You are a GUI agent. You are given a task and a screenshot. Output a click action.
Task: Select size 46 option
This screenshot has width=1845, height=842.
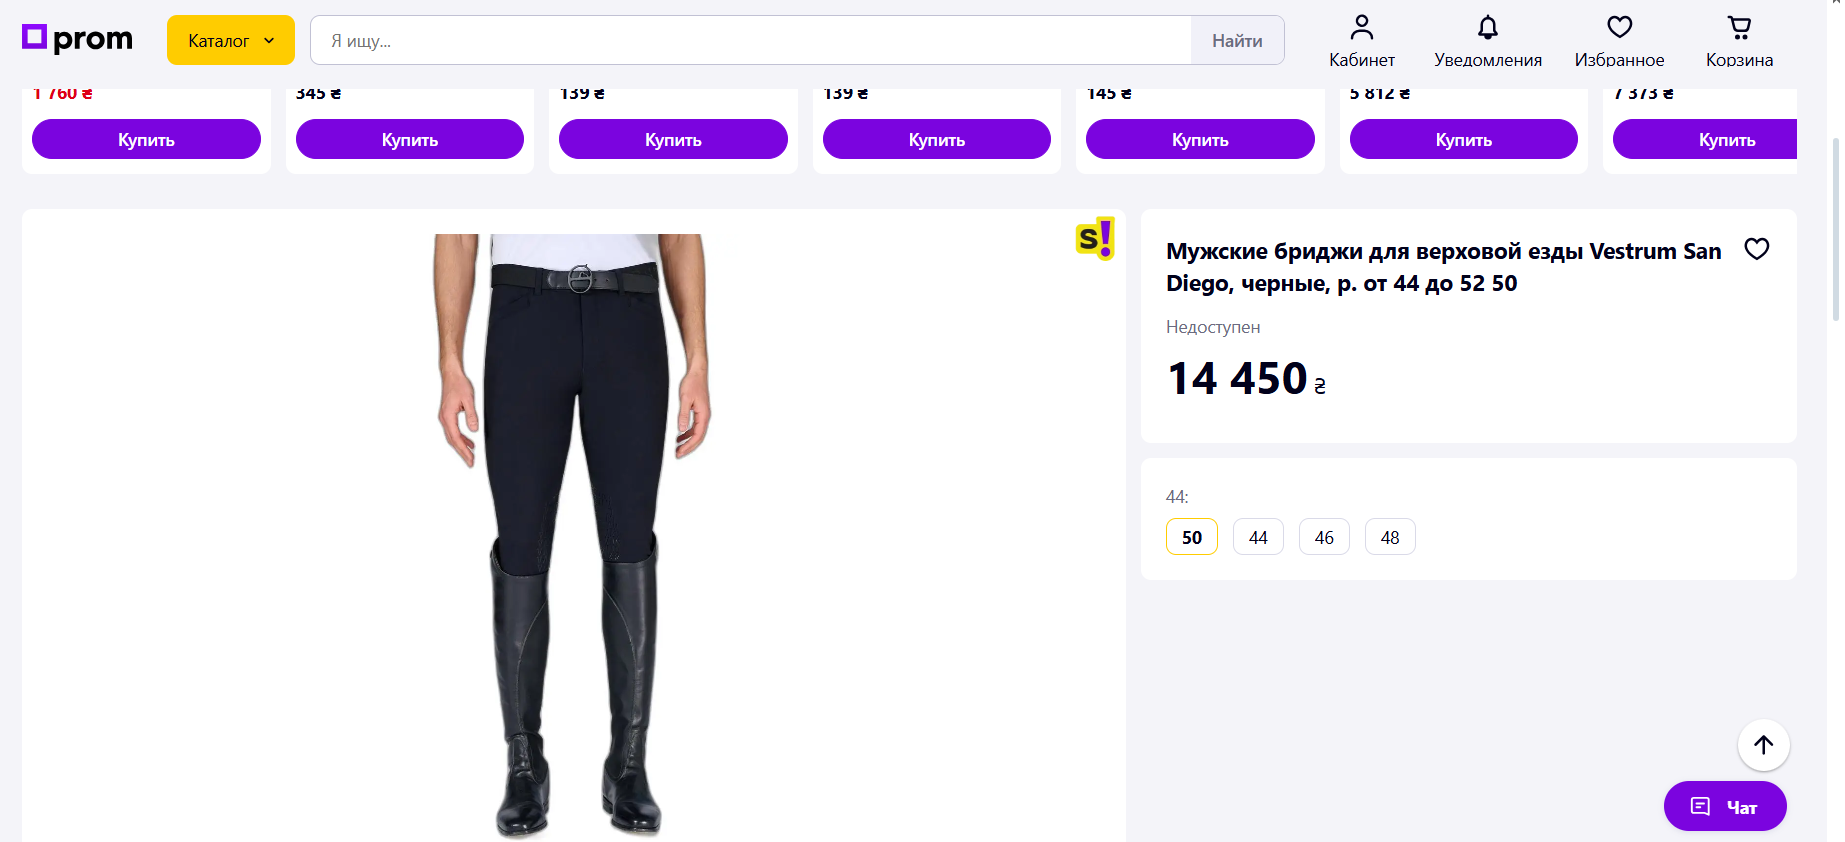click(1324, 537)
